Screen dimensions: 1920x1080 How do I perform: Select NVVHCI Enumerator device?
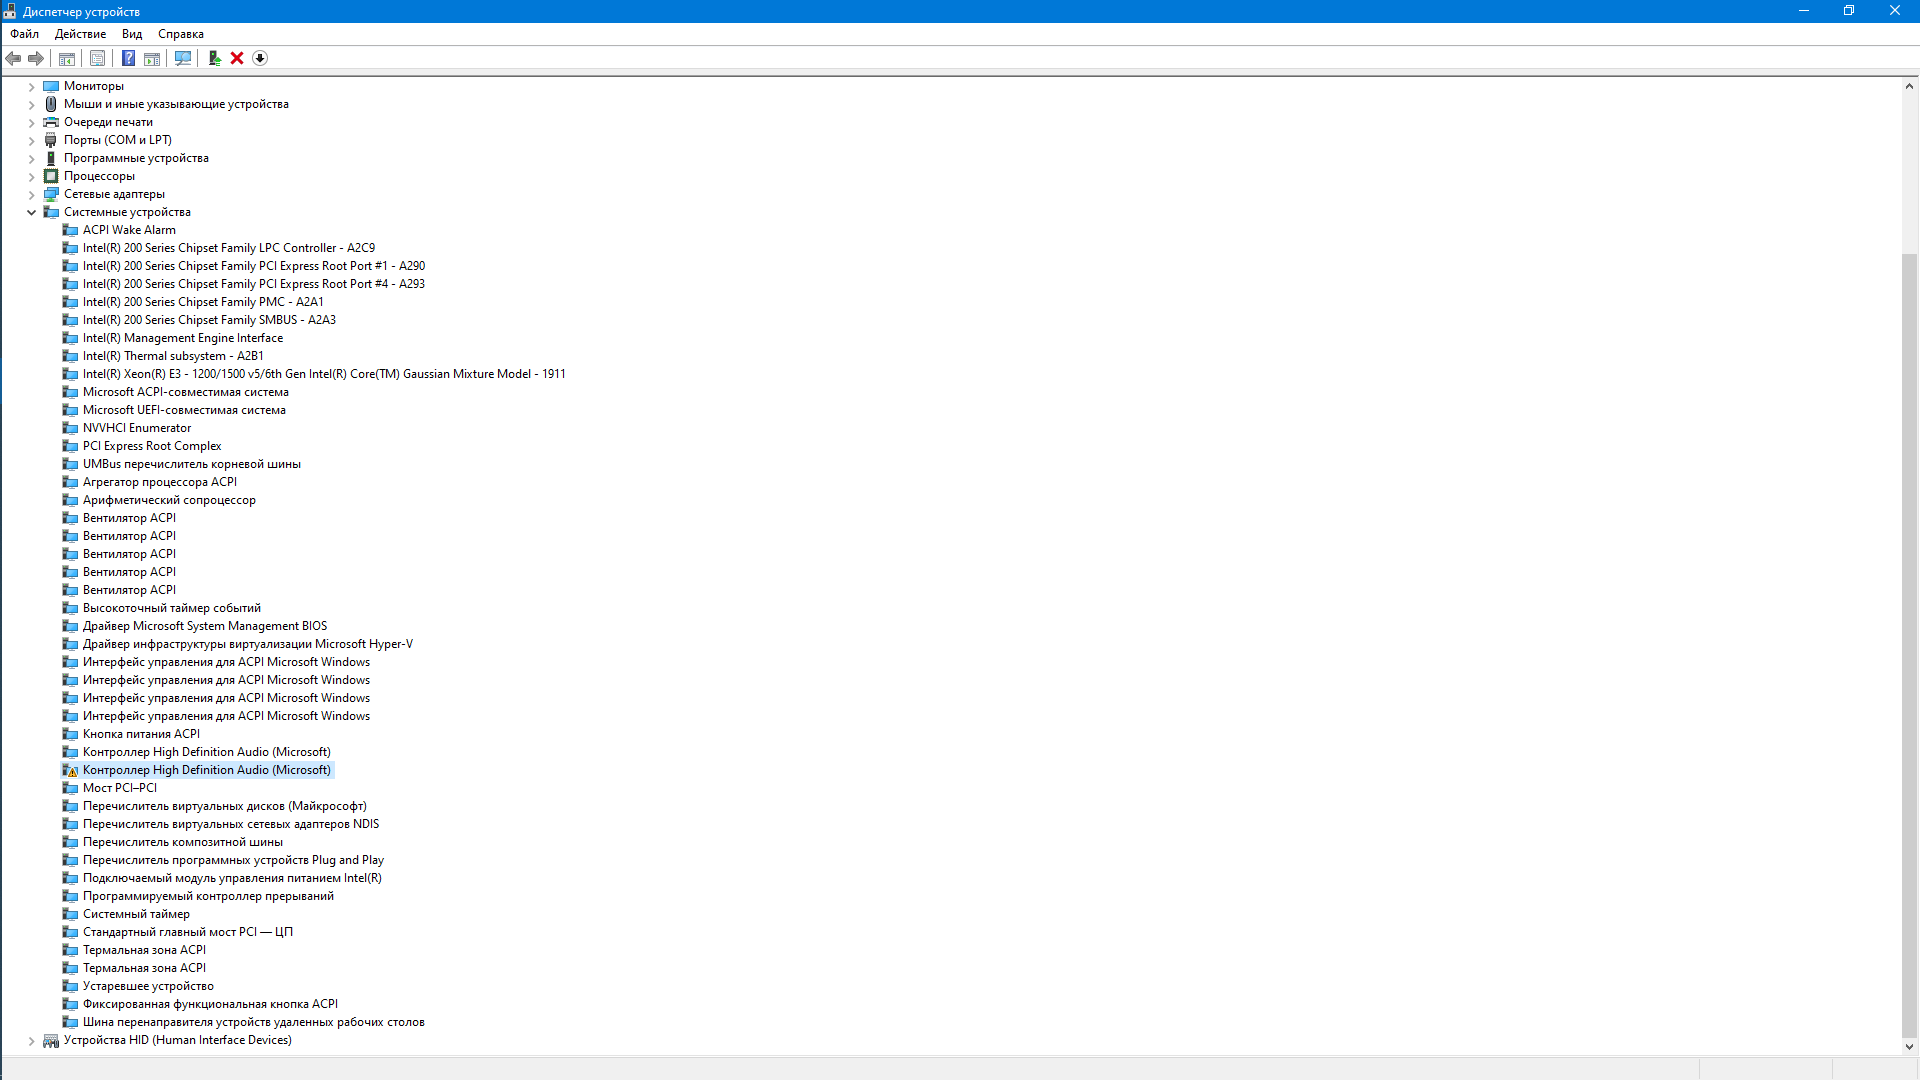[136, 428]
